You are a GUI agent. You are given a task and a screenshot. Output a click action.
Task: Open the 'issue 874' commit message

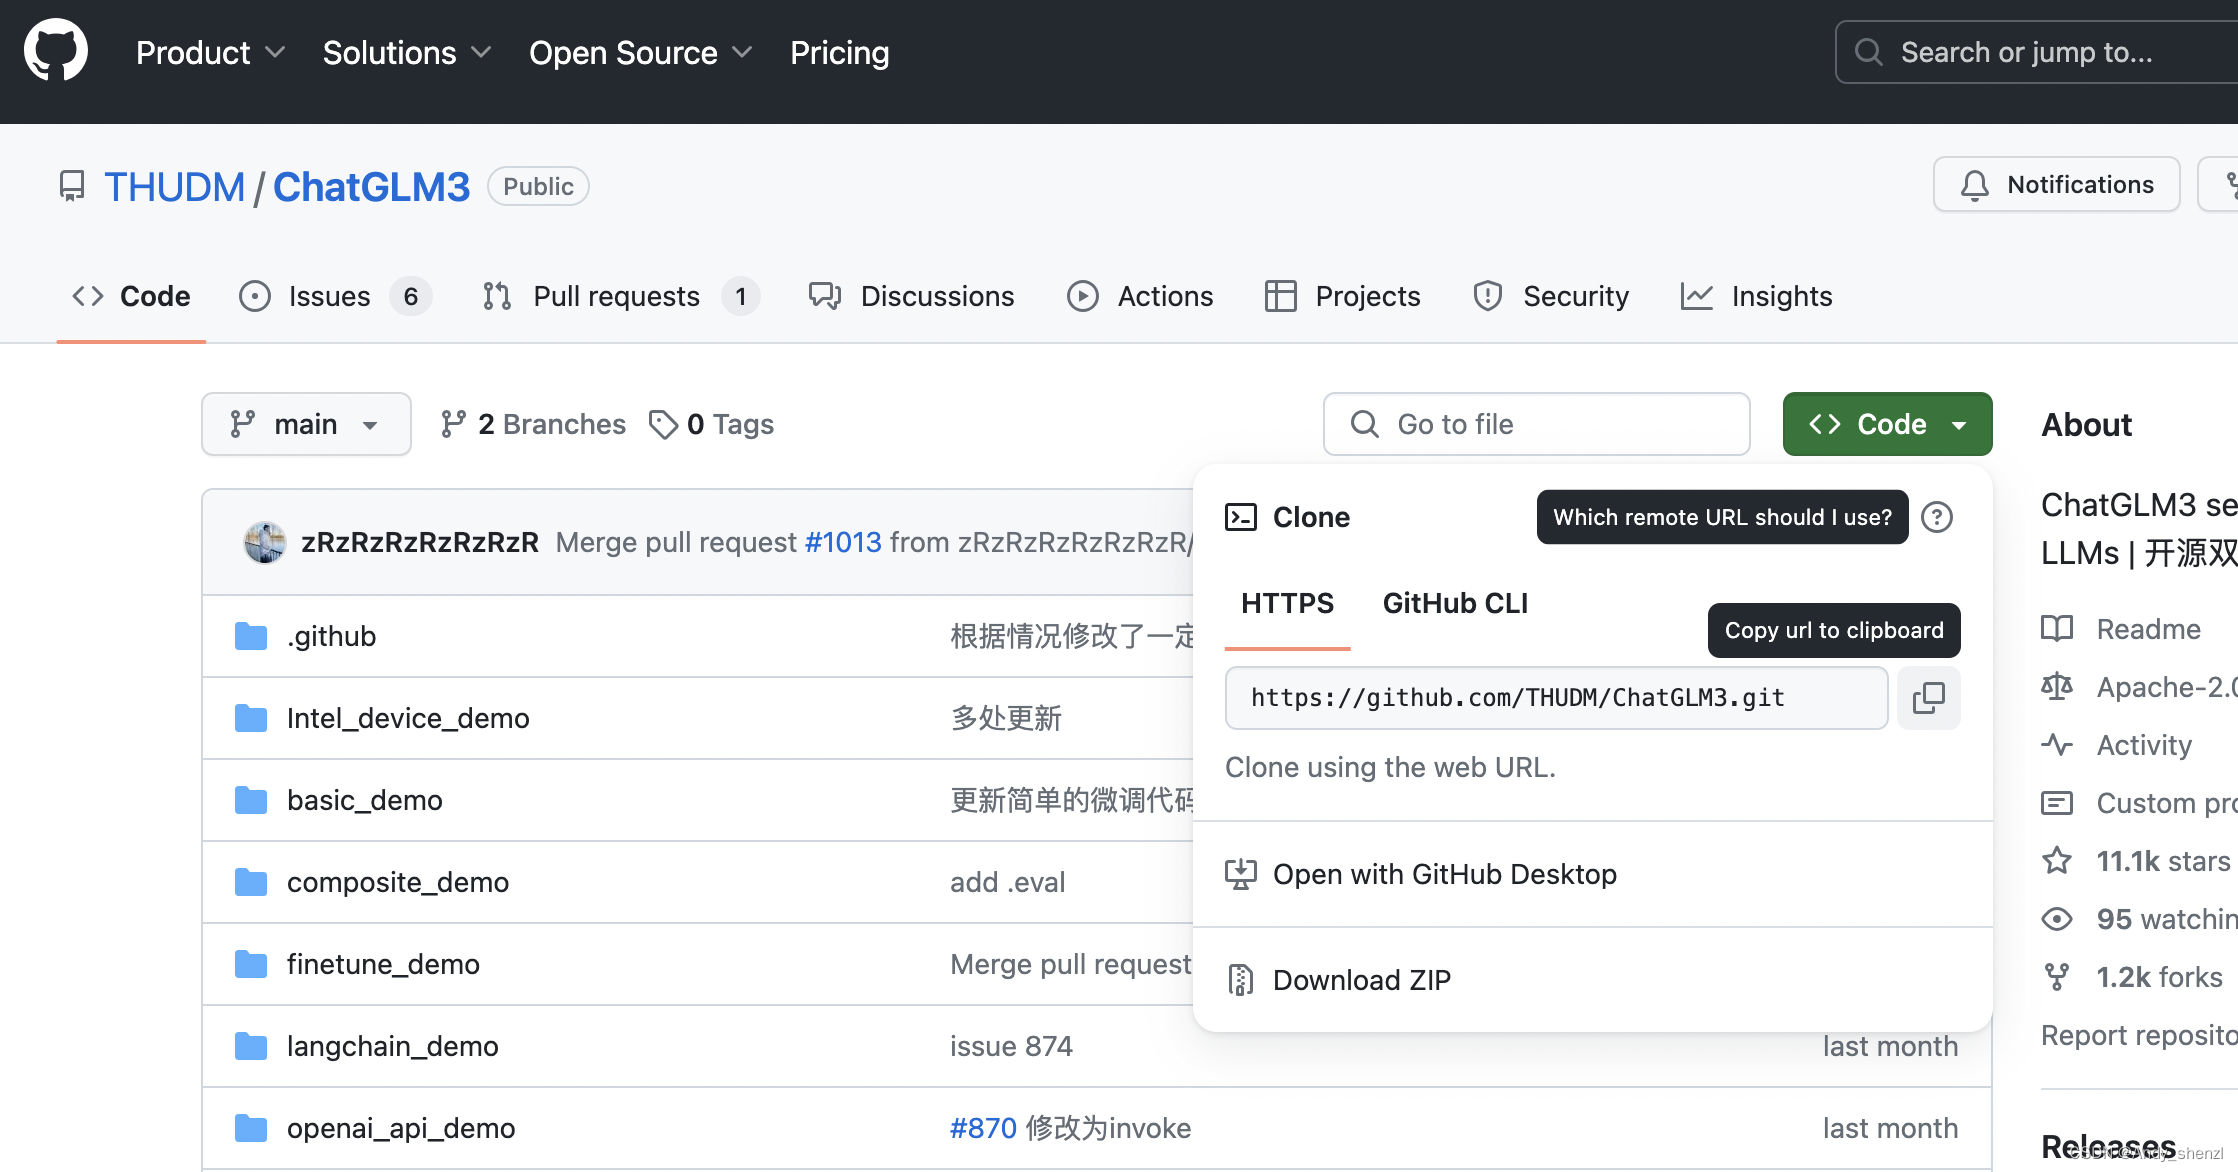click(x=1011, y=1046)
